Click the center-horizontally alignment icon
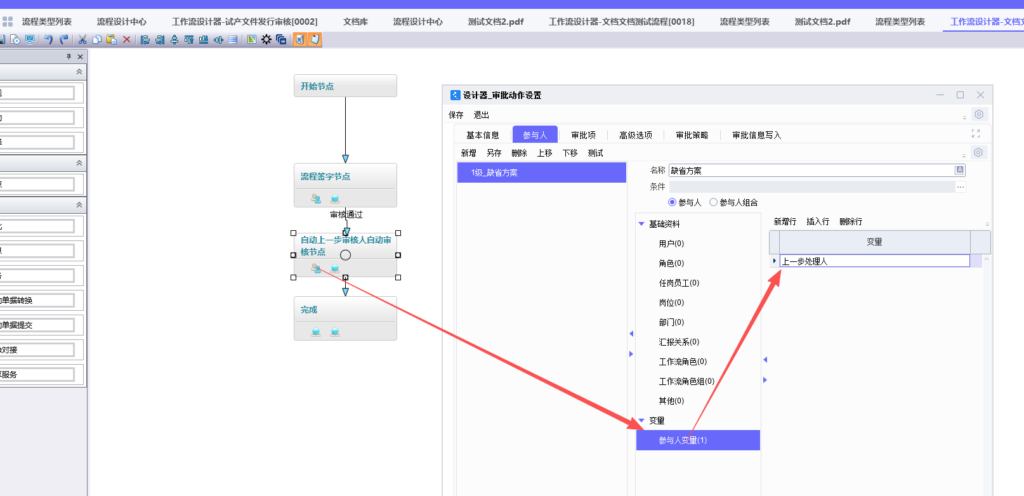 (x=174, y=40)
